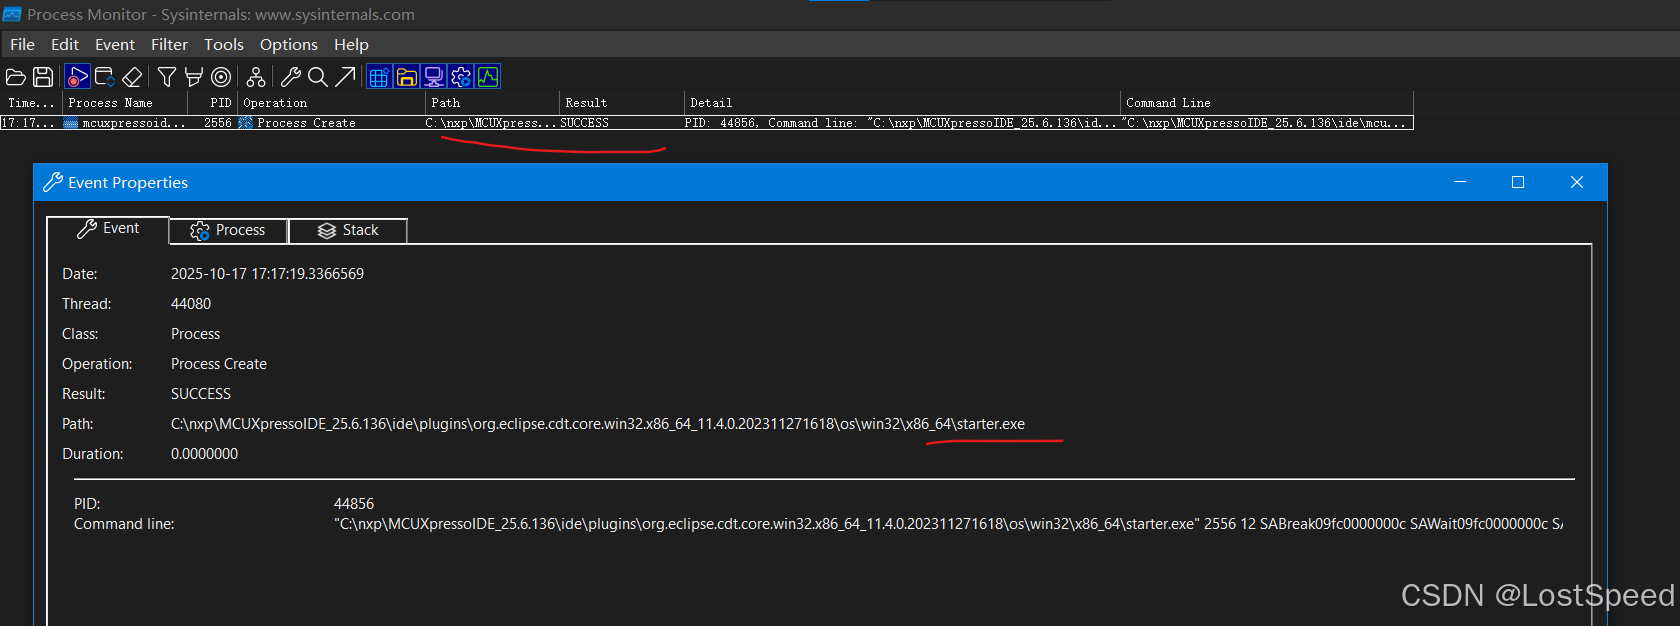Click the Find magnifier icon
The width and height of the screenshot is (1680, 626).
pyautogui.click(x=318, y=77)
